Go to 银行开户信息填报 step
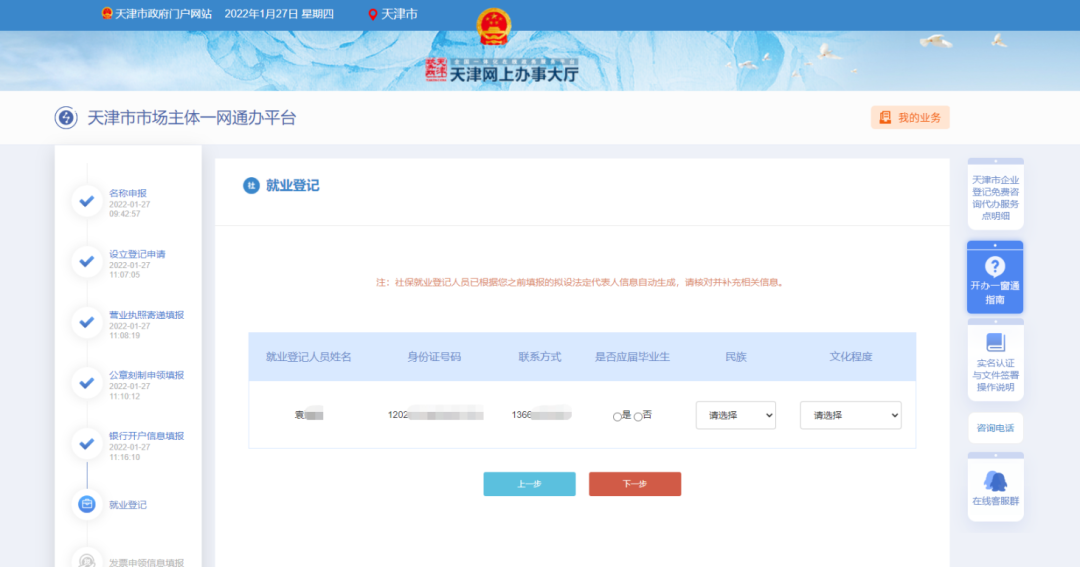 tap(147, 436)
